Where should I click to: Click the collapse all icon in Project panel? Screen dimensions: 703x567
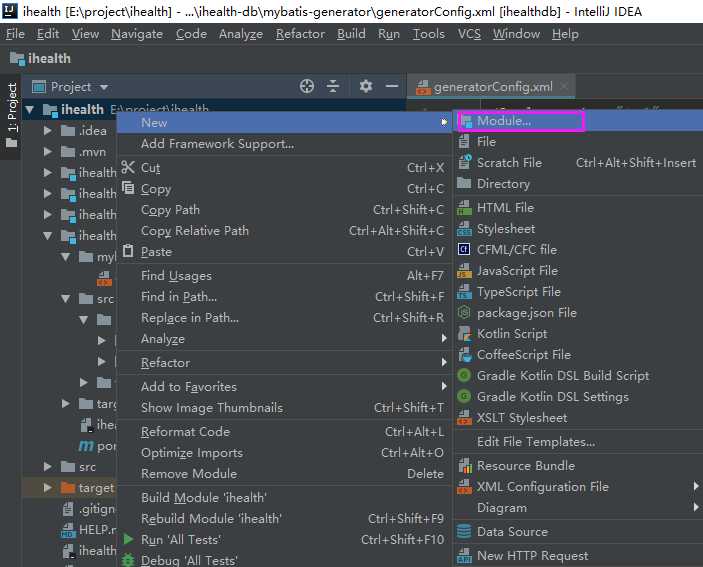pos(333,86)
